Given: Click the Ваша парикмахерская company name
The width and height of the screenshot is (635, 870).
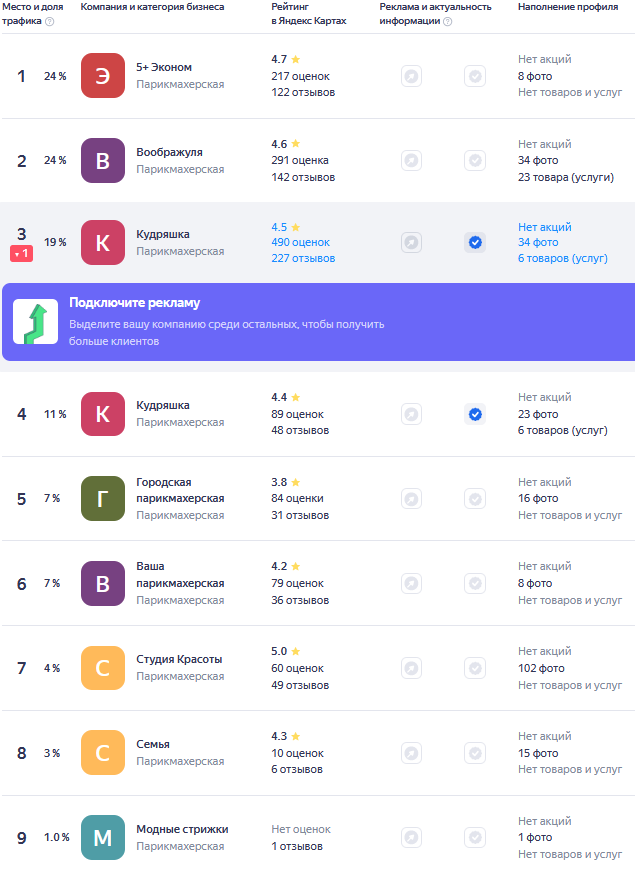Looking at the screenshot, I should click(x=180, y=575).
